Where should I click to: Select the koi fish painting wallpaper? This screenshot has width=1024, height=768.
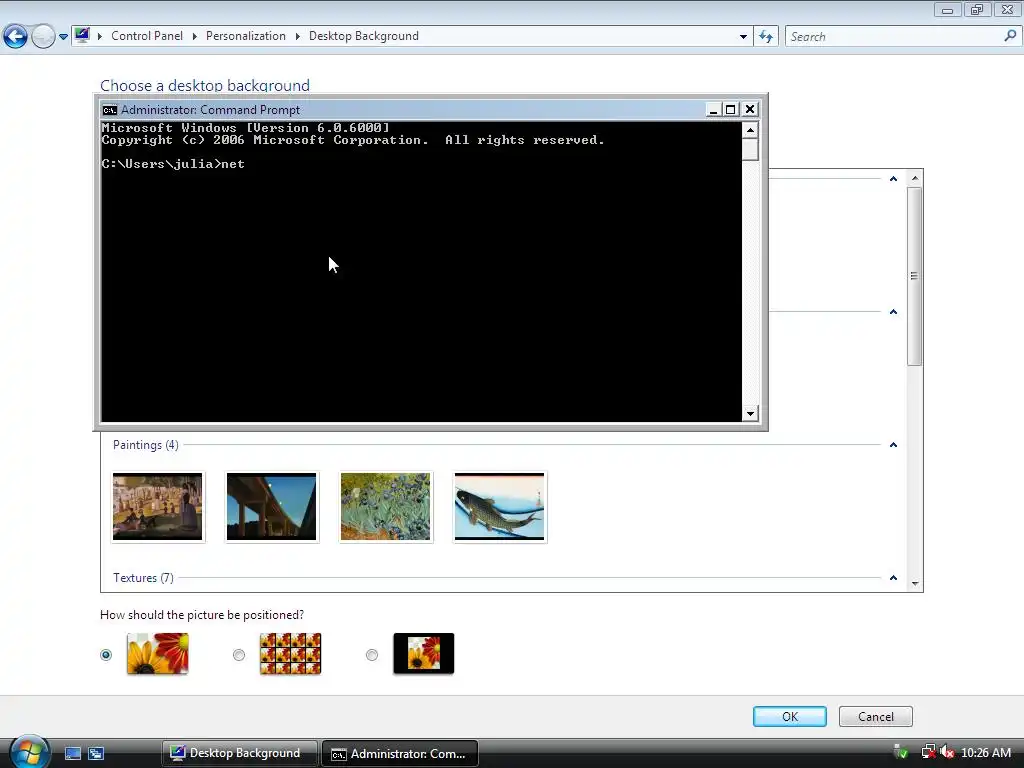(500, 507)
